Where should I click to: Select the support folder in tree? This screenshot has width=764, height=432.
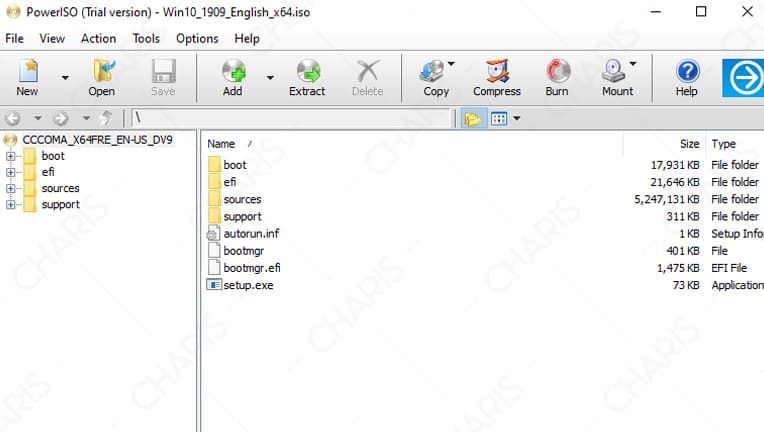(60, 205)
